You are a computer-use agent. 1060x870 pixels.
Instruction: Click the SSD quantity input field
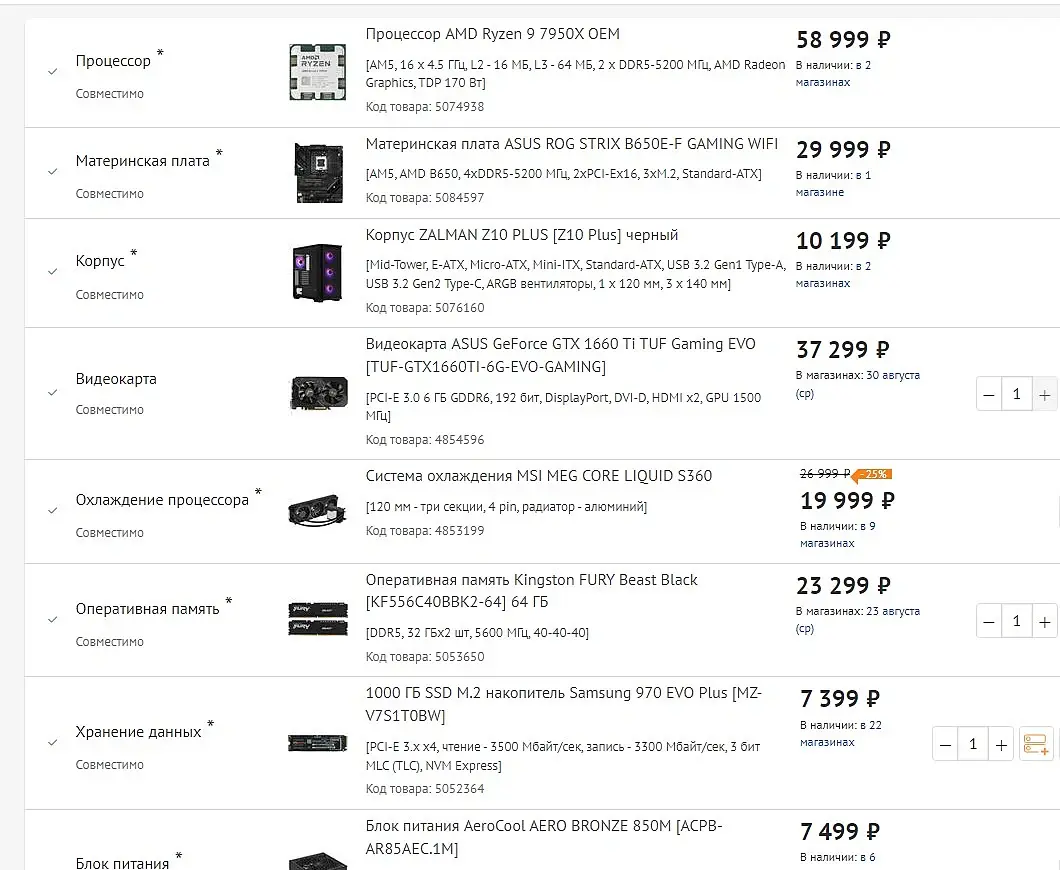coord(973,744)
